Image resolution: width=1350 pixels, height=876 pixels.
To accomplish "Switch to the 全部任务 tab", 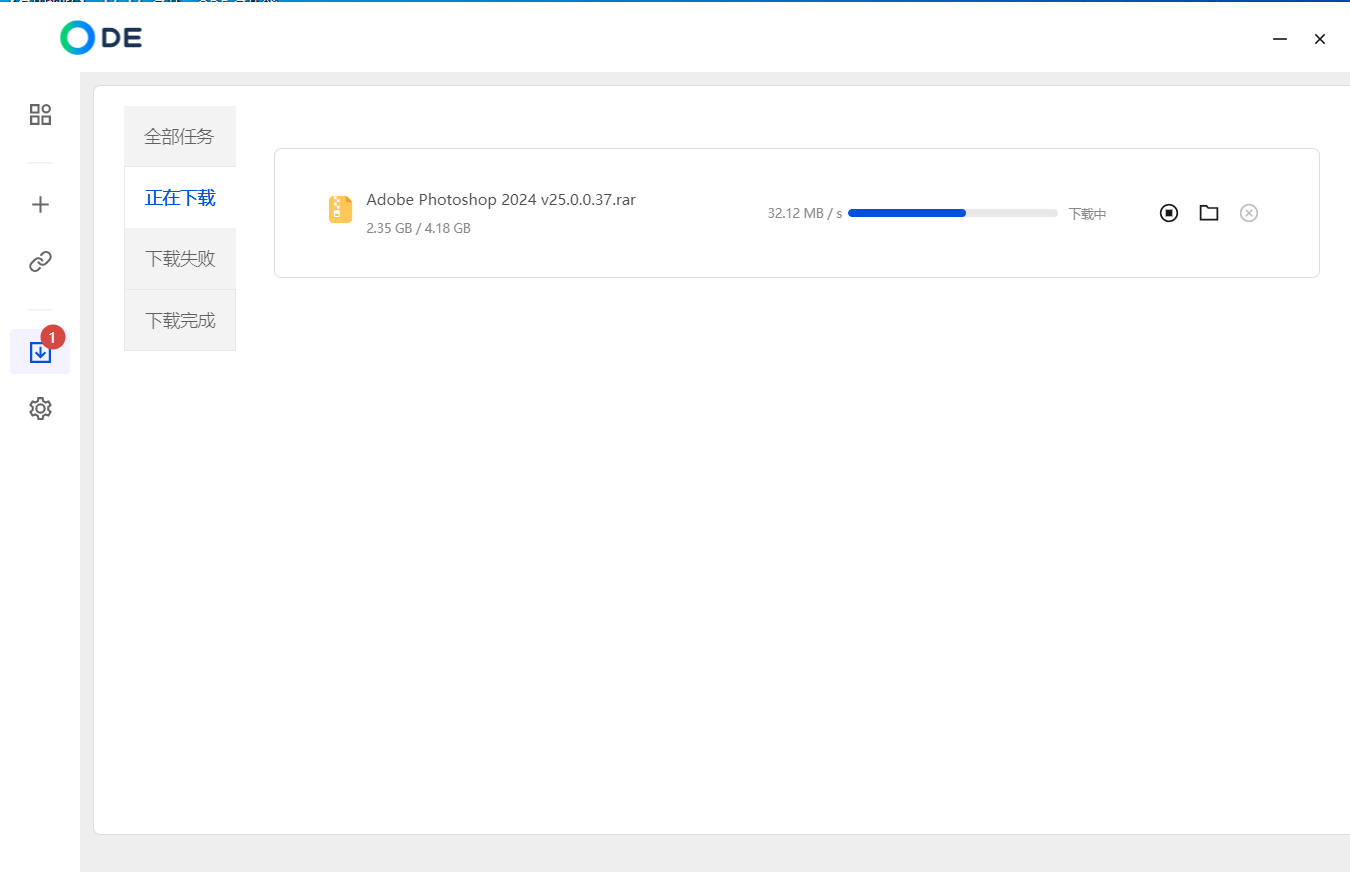I will [x=180, y=137].
